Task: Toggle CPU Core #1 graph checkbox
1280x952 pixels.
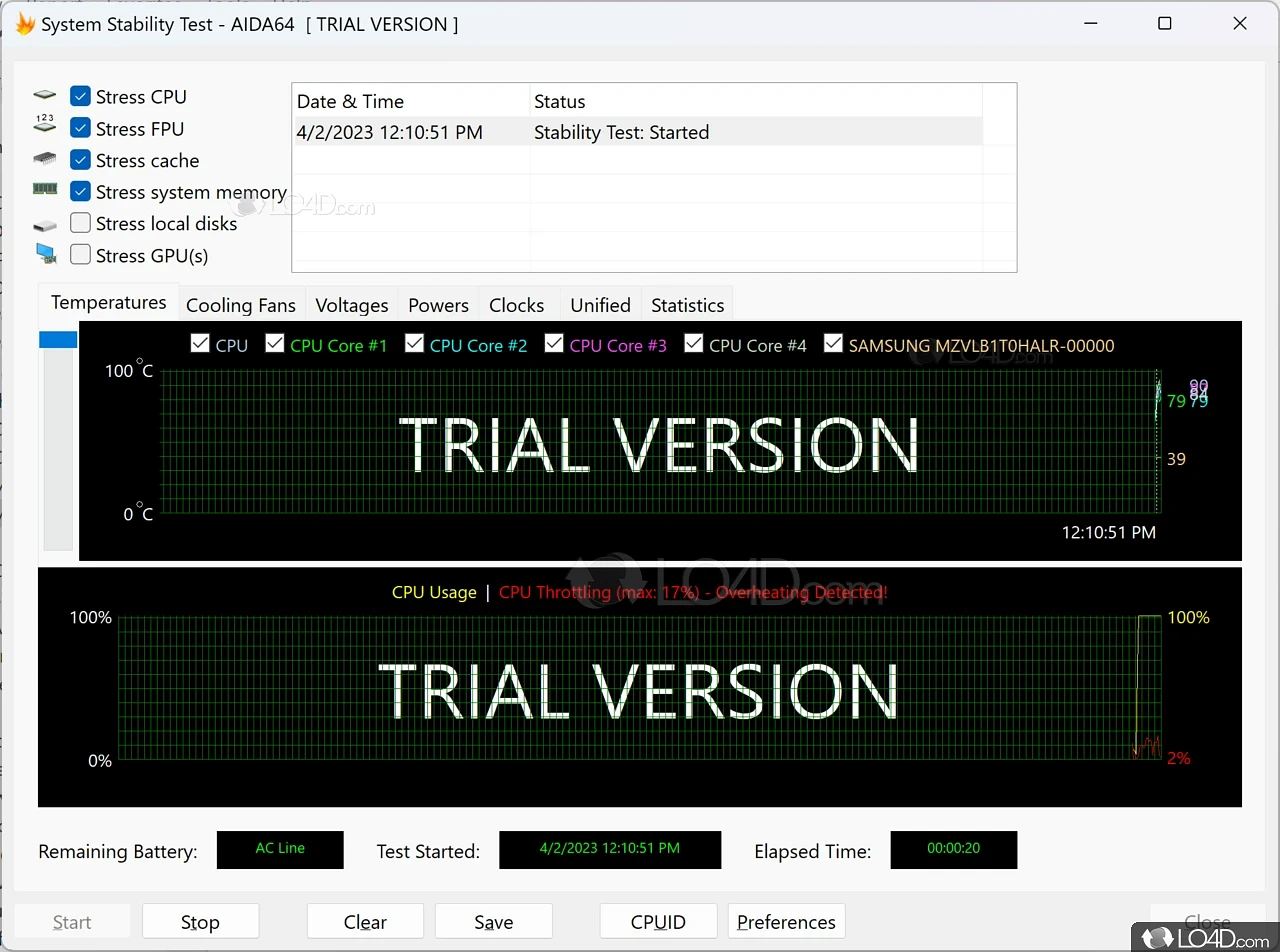Action: tap(275, 344)
